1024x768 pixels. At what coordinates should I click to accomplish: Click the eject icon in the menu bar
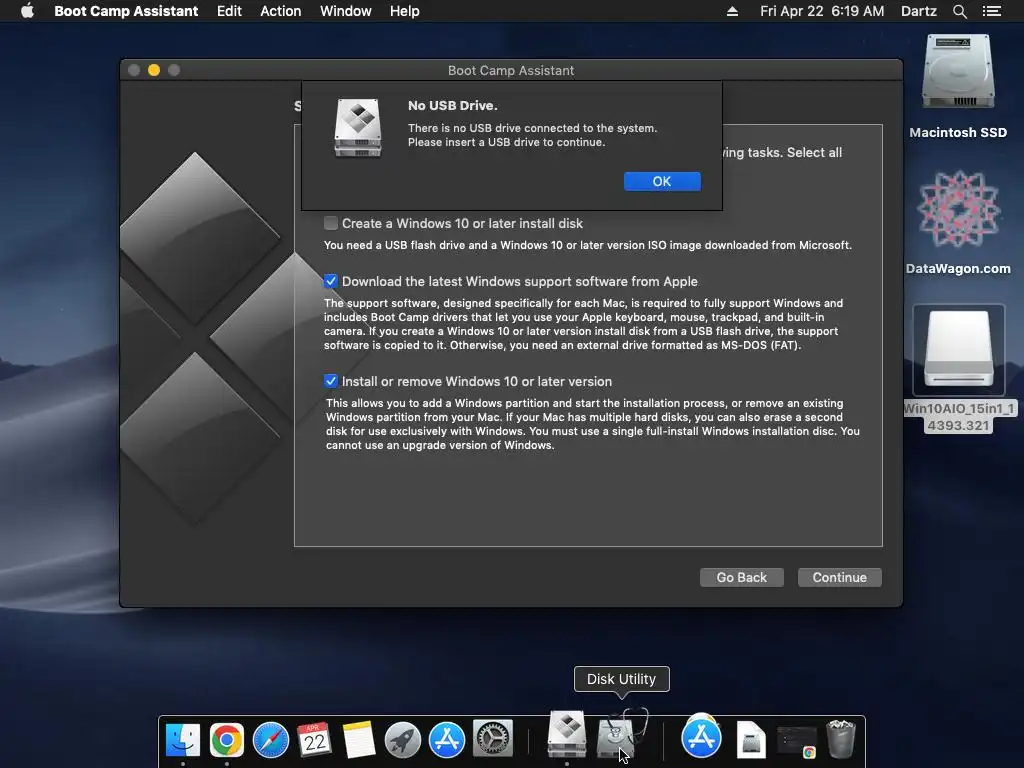[732, 11]
